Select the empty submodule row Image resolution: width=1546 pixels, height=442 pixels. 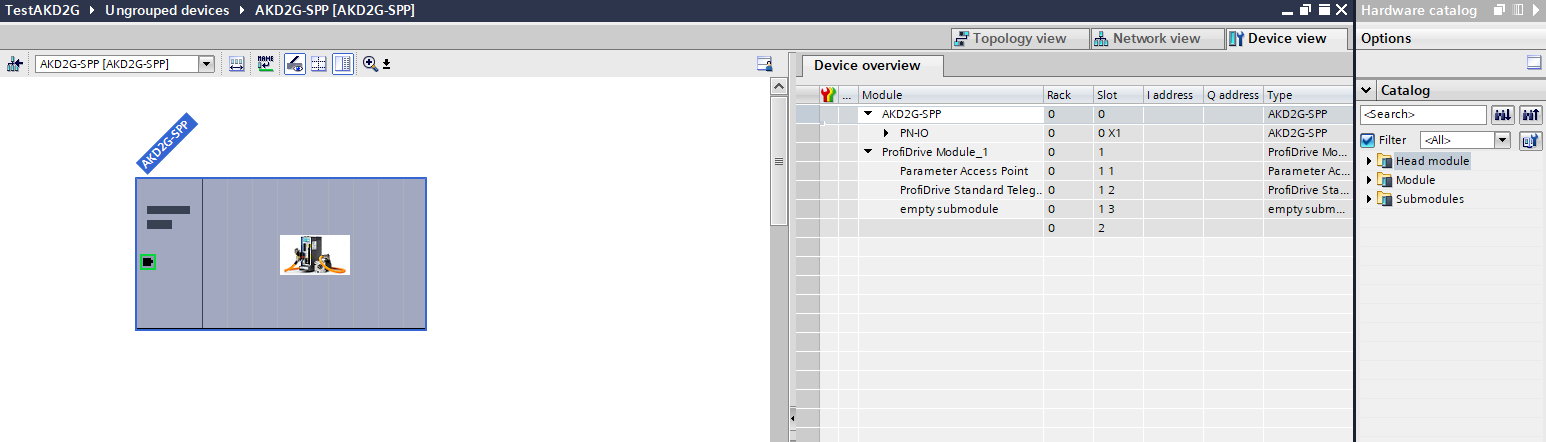[x=1075, y=209]
